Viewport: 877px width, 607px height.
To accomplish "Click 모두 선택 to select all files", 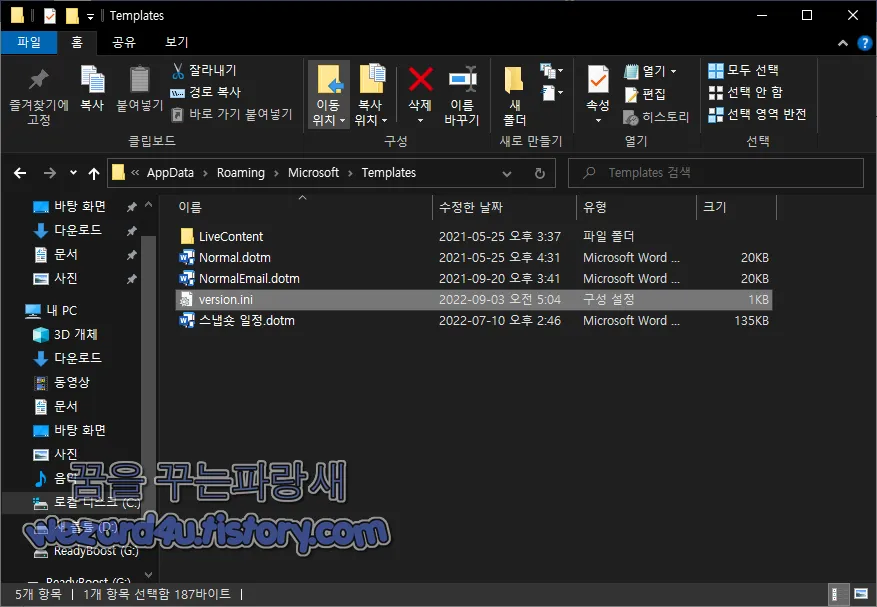I will pyautogui.click(x=745, y=70).
